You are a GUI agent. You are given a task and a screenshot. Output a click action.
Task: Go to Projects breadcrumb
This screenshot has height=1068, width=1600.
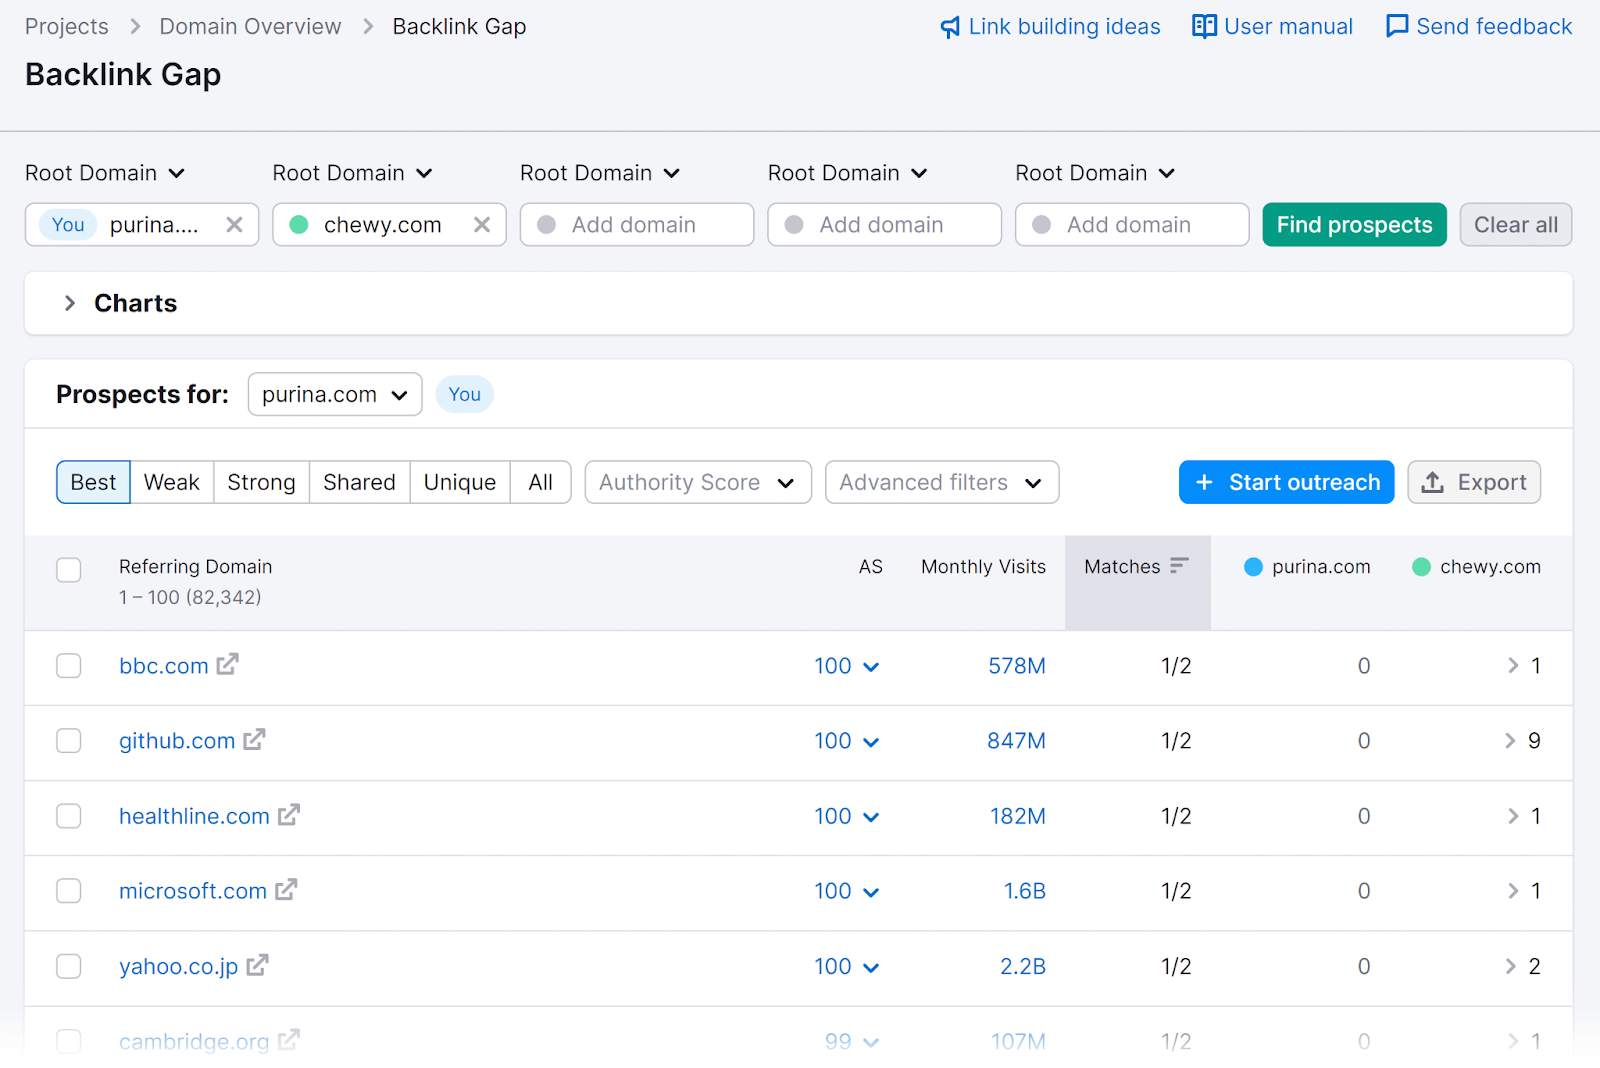67,27
